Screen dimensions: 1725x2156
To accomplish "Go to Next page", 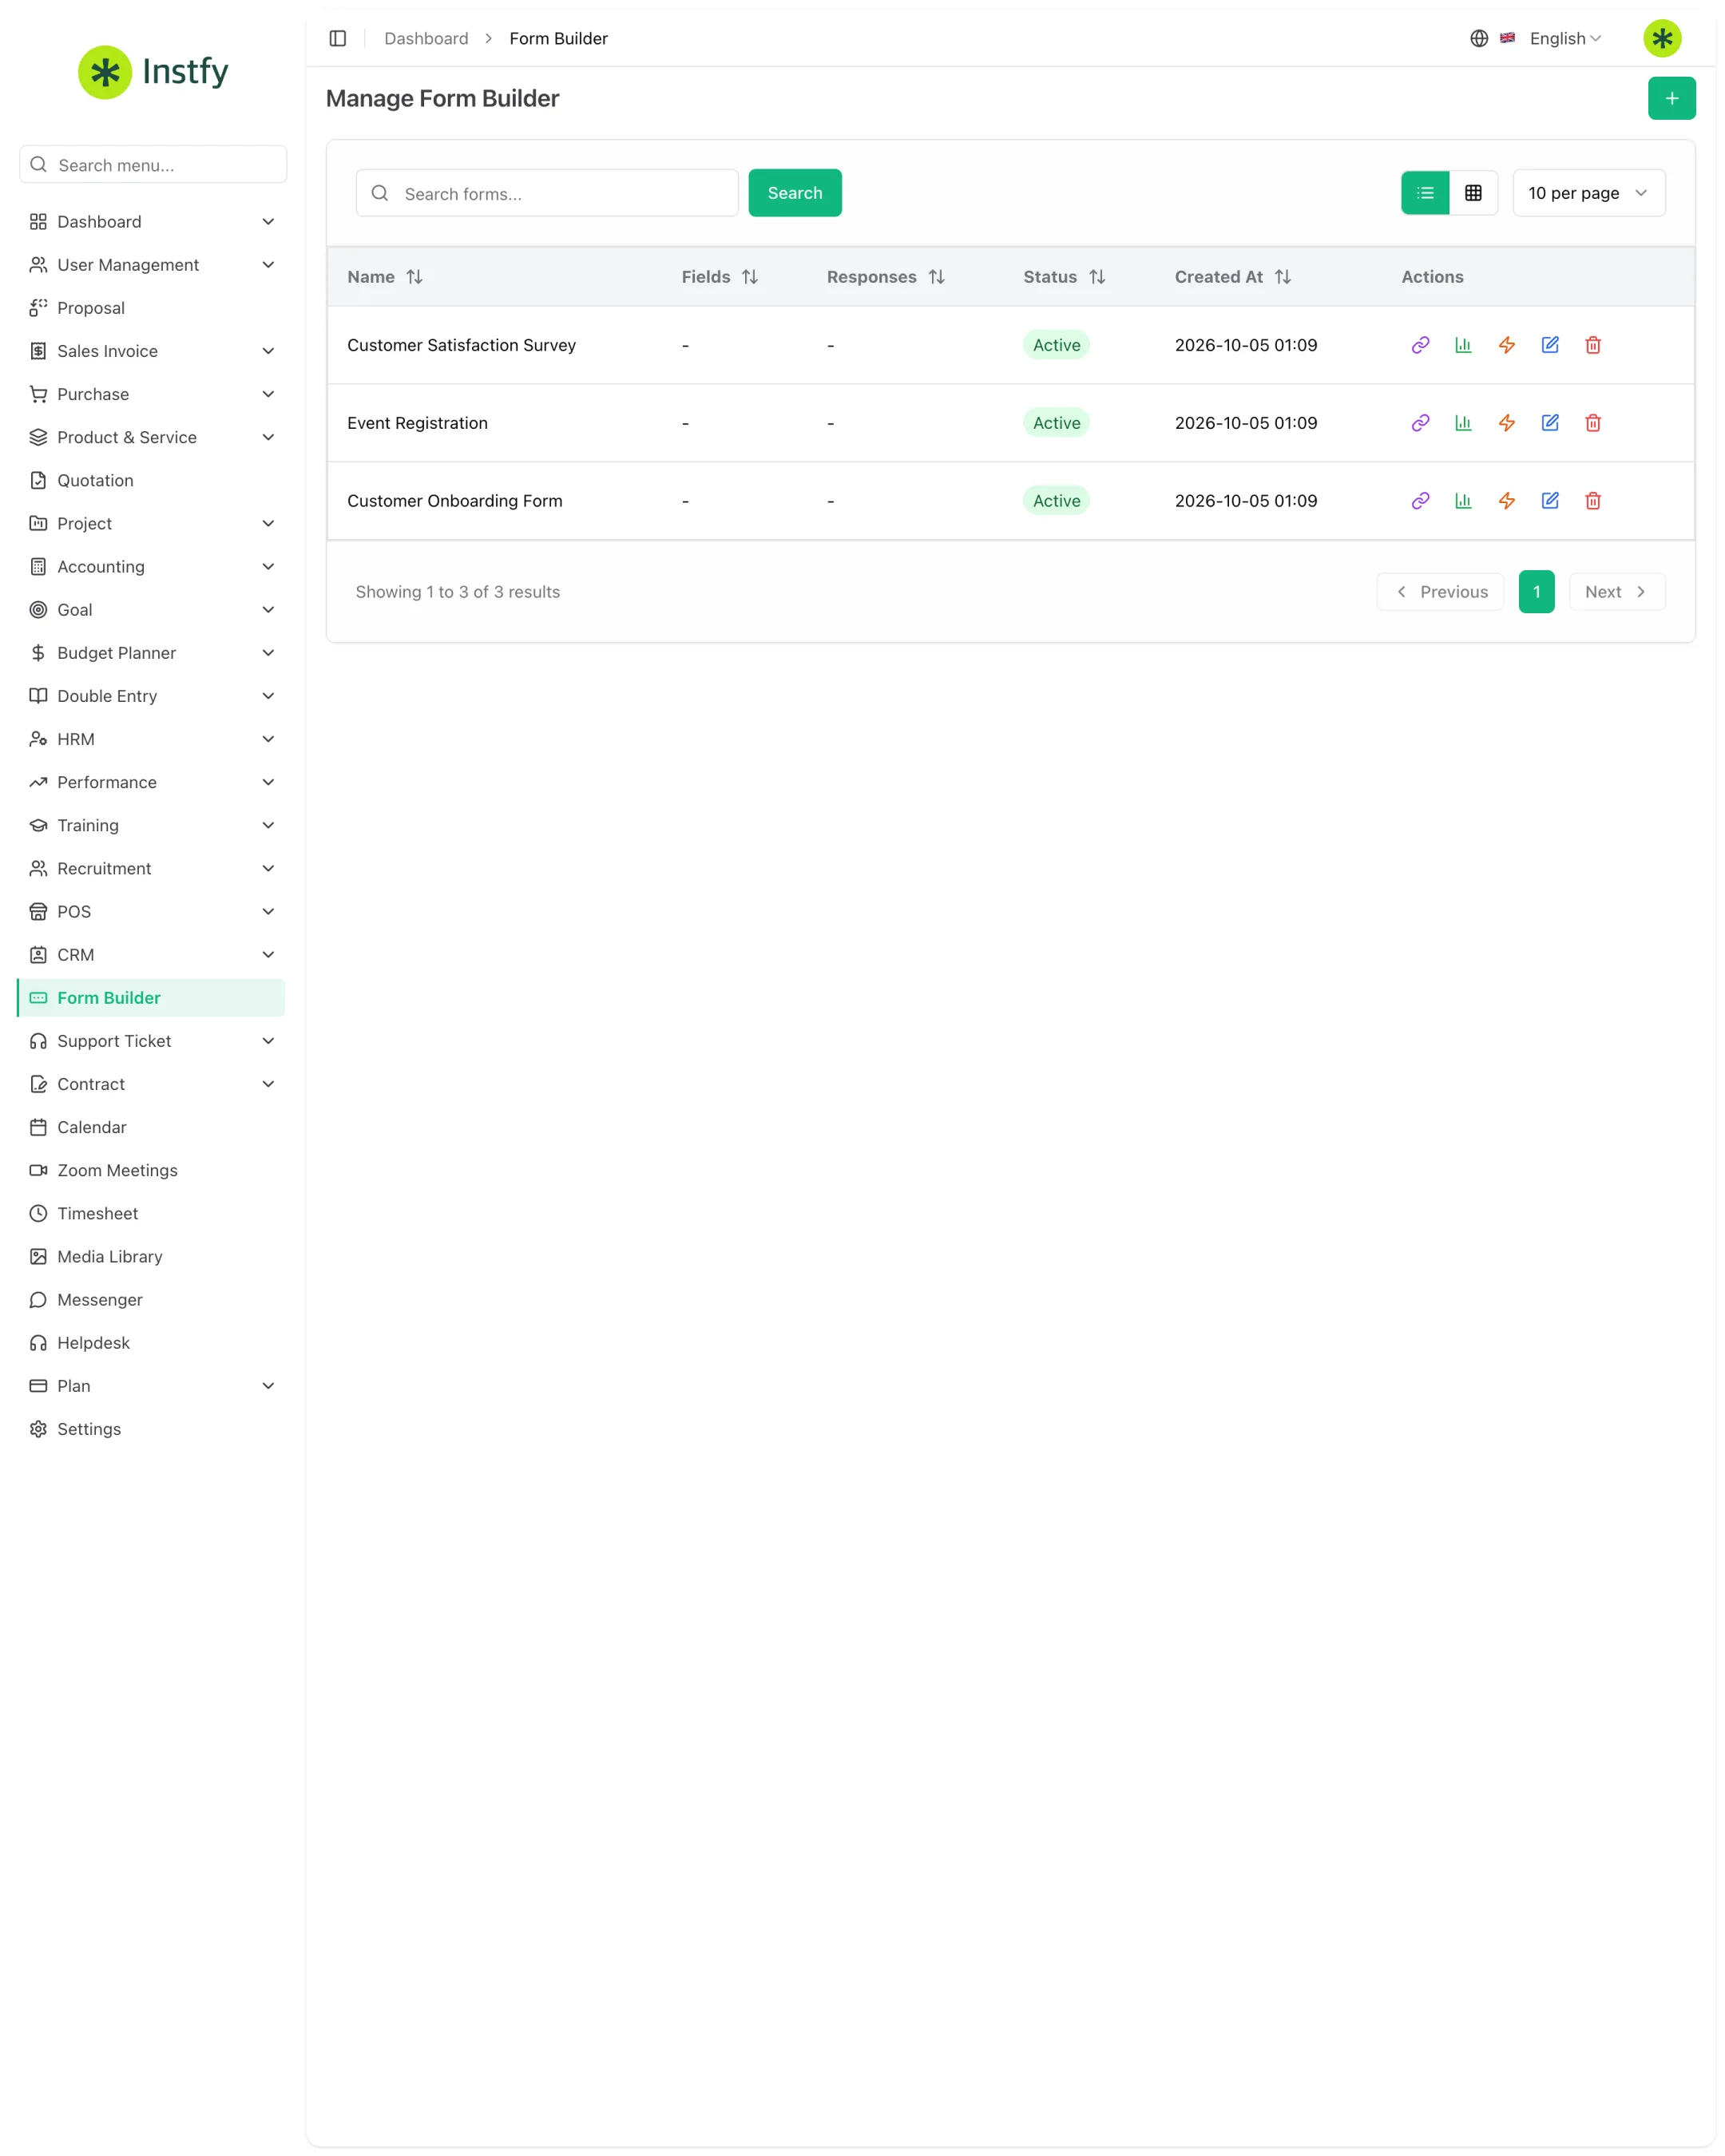I will click(1616, 592).
